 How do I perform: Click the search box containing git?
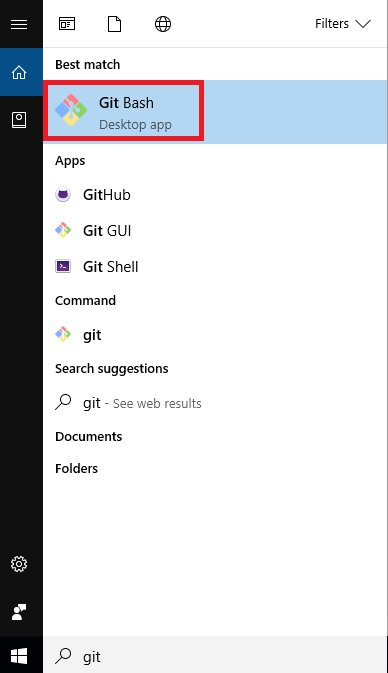(215, 655)
